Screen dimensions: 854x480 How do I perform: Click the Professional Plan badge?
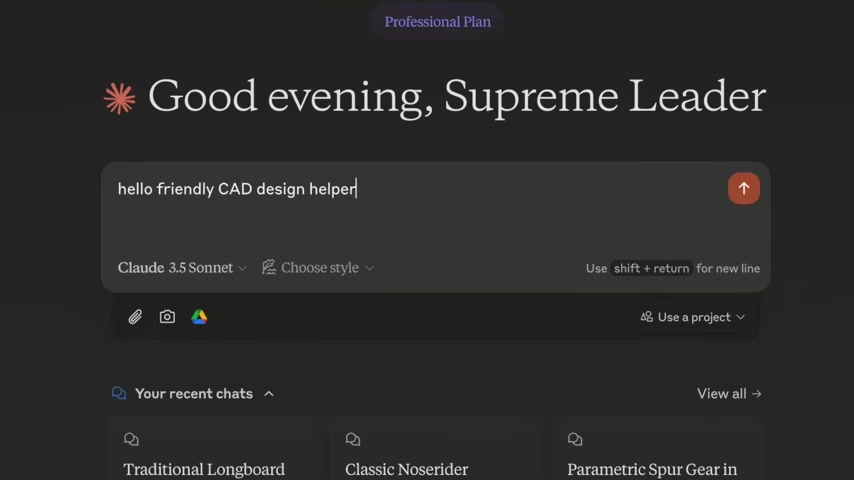point(438,22)
